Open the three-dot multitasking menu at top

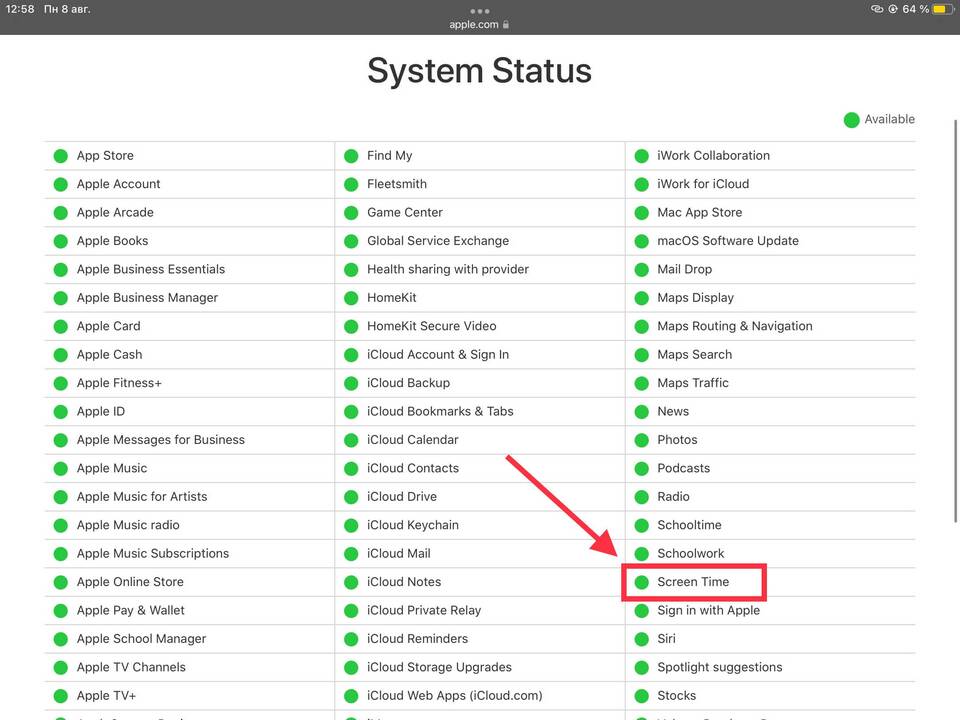coord(479,11)
